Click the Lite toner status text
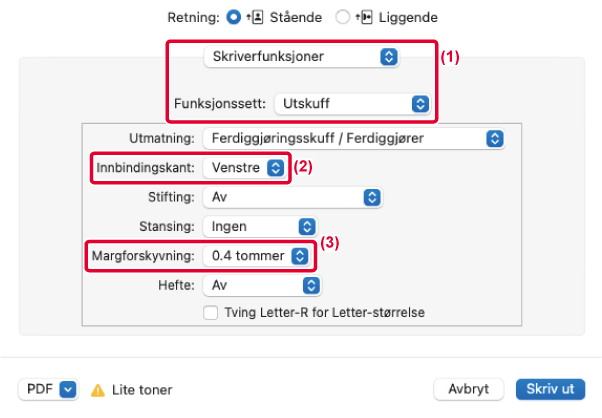Screen dimensions: 602x418 [142, 390]
